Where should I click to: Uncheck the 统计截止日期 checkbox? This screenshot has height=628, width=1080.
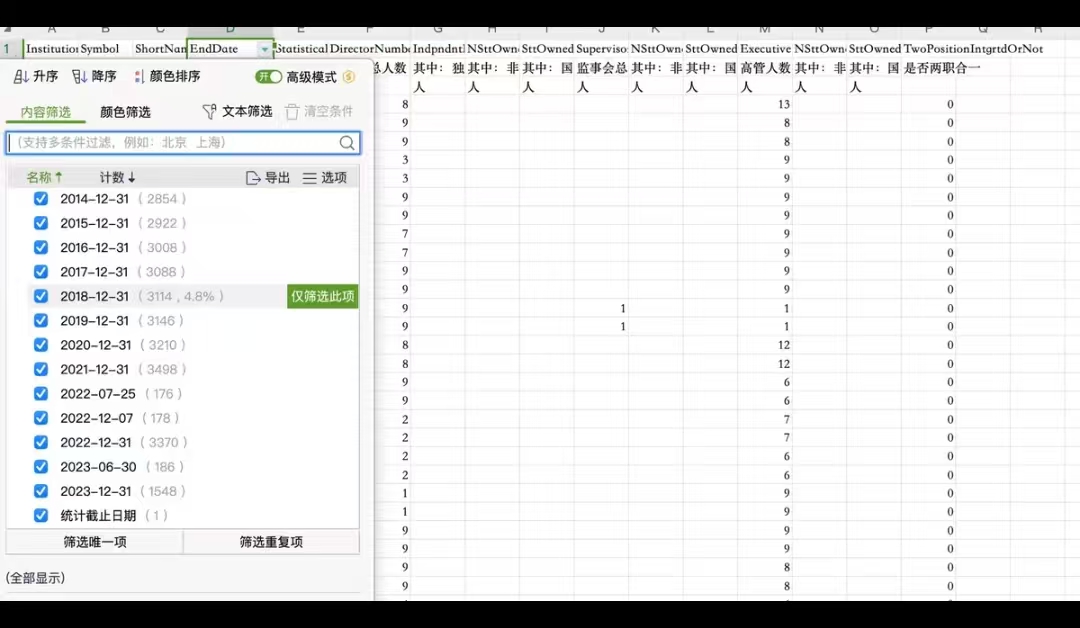(41, 516)
